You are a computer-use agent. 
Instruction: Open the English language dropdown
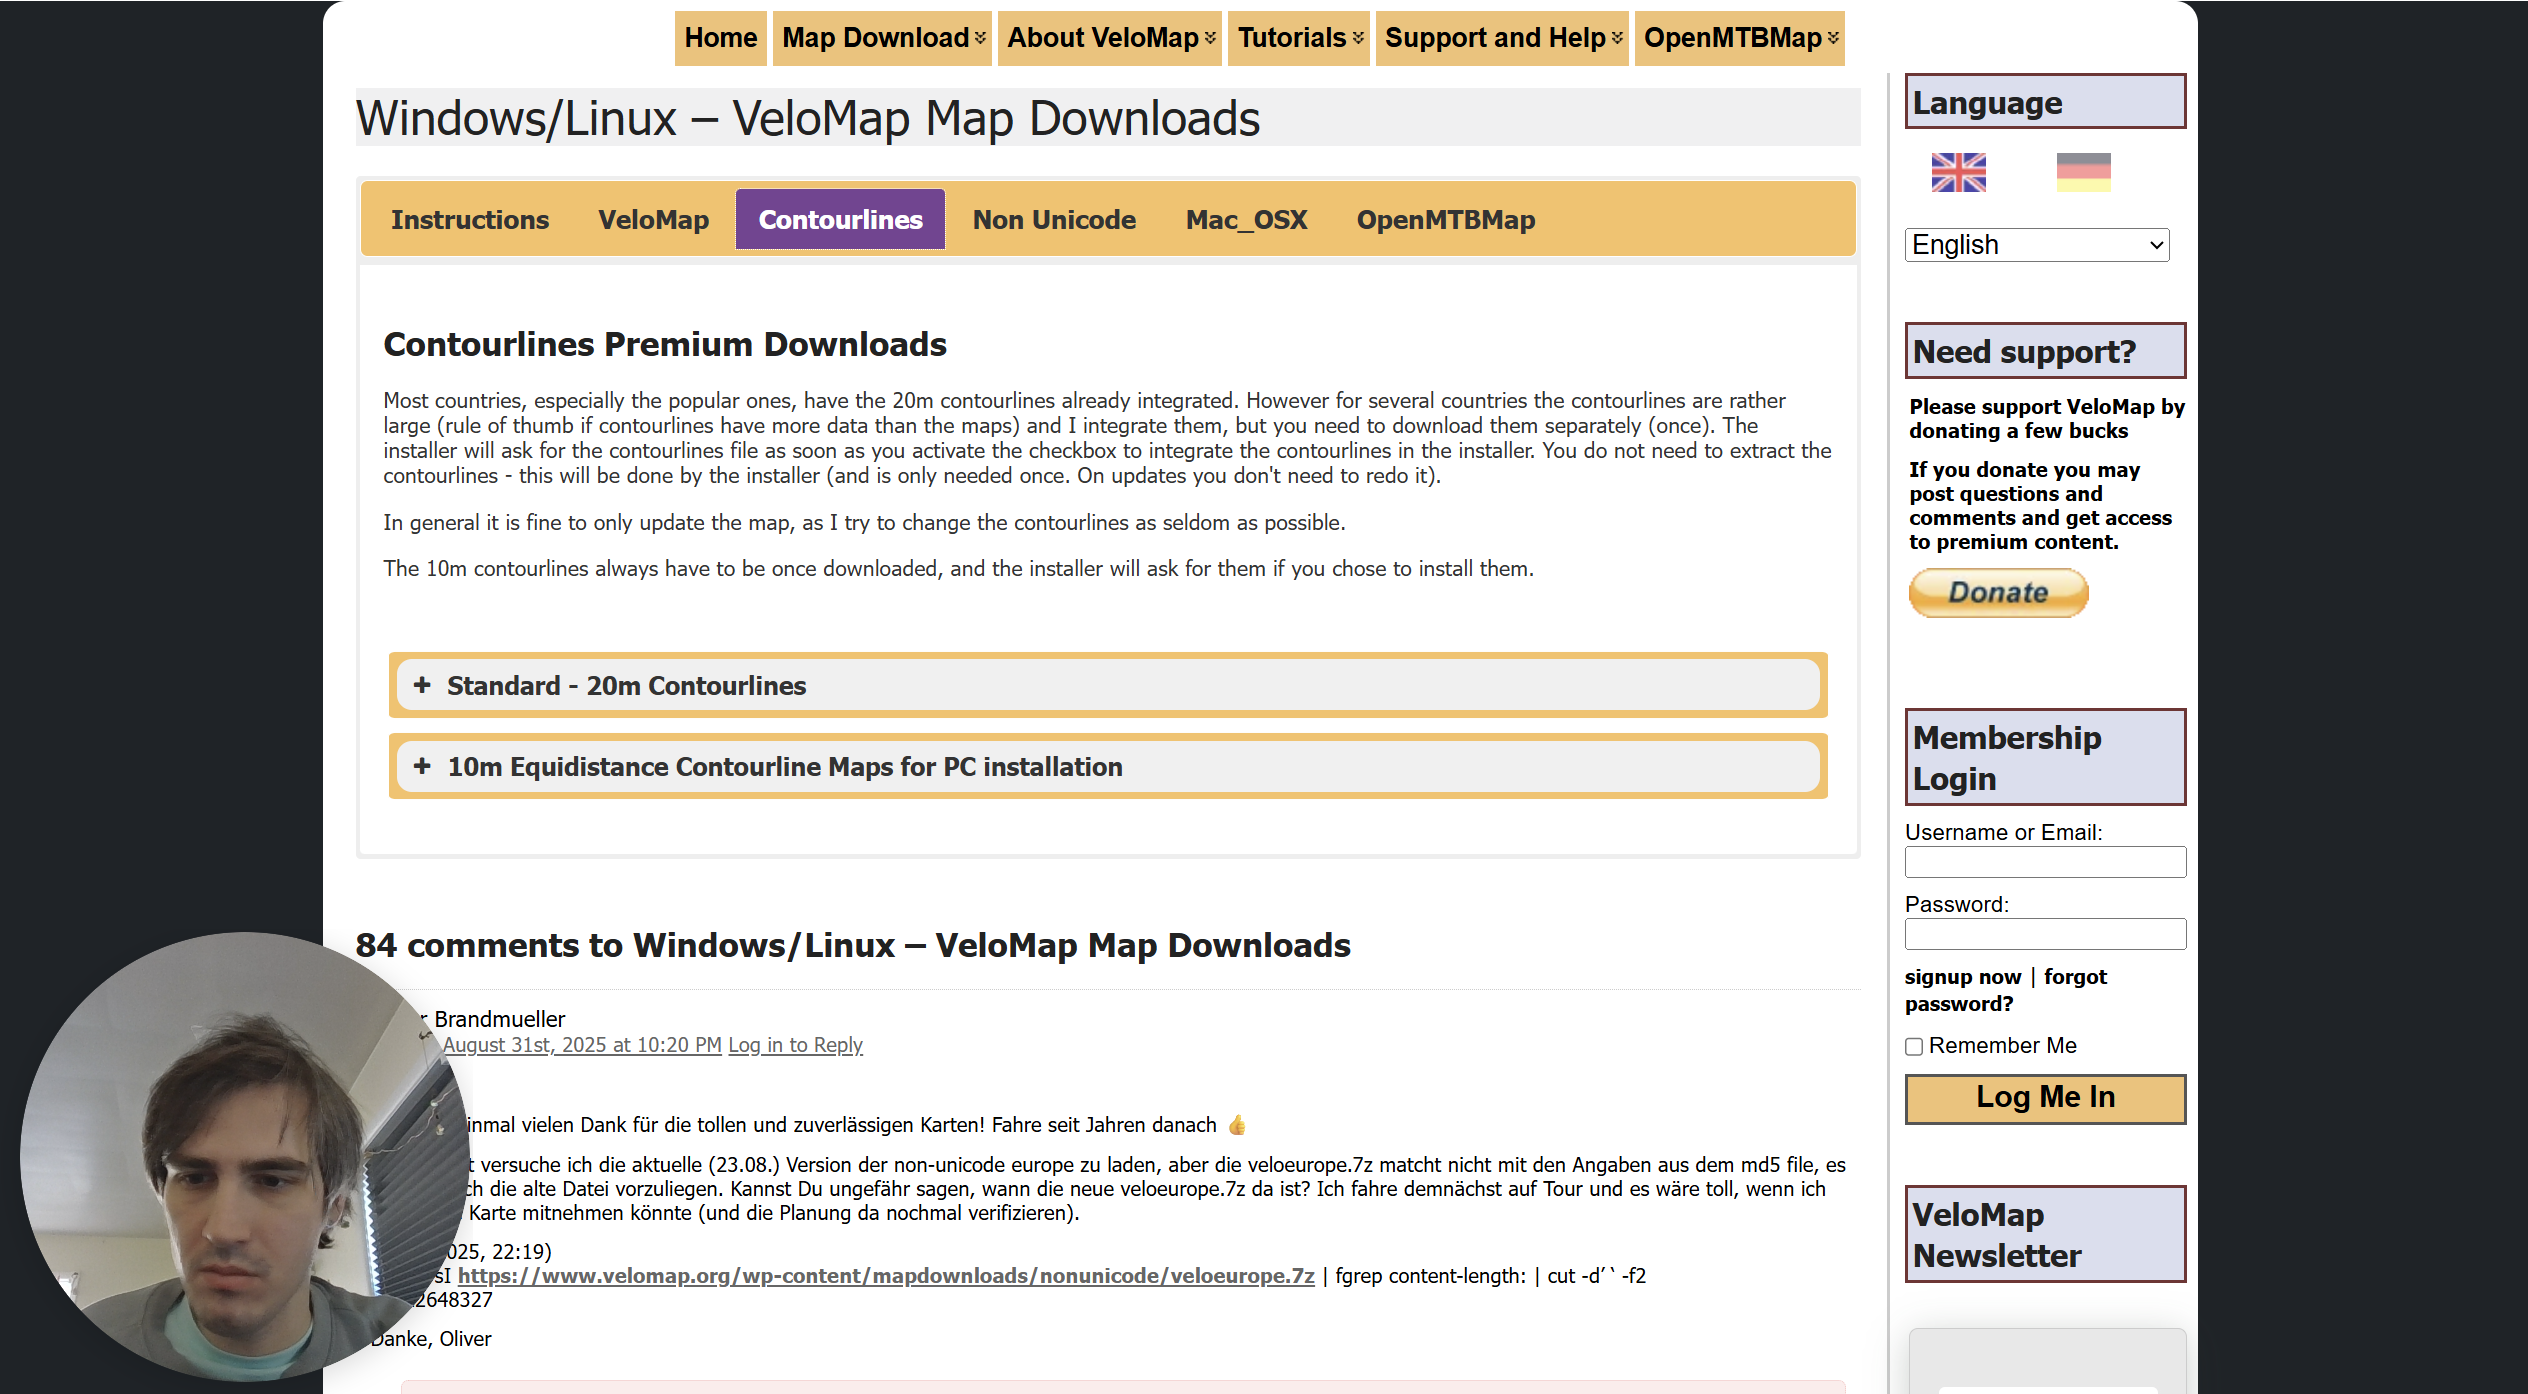2036,245
